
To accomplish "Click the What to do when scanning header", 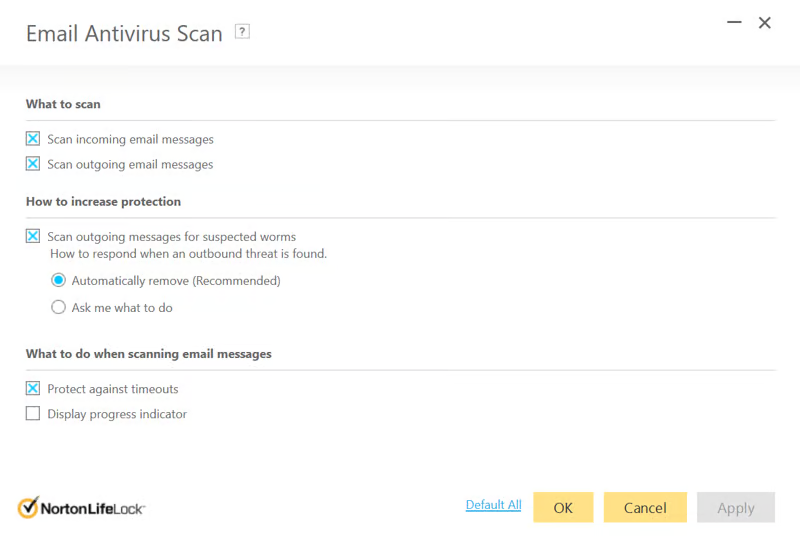I will tap(148, 354).
